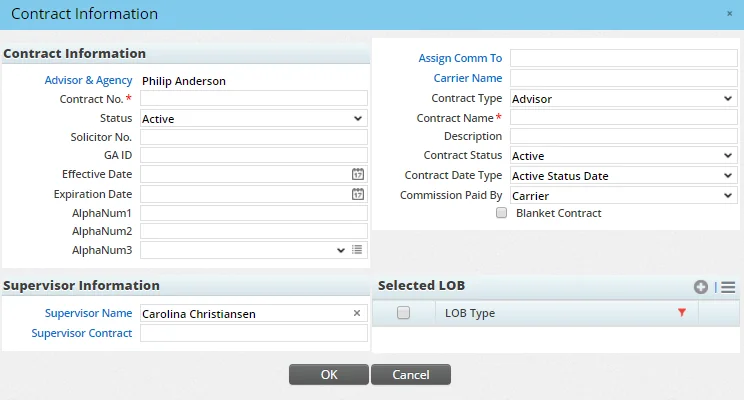Click the OK button

coord(329,375)
